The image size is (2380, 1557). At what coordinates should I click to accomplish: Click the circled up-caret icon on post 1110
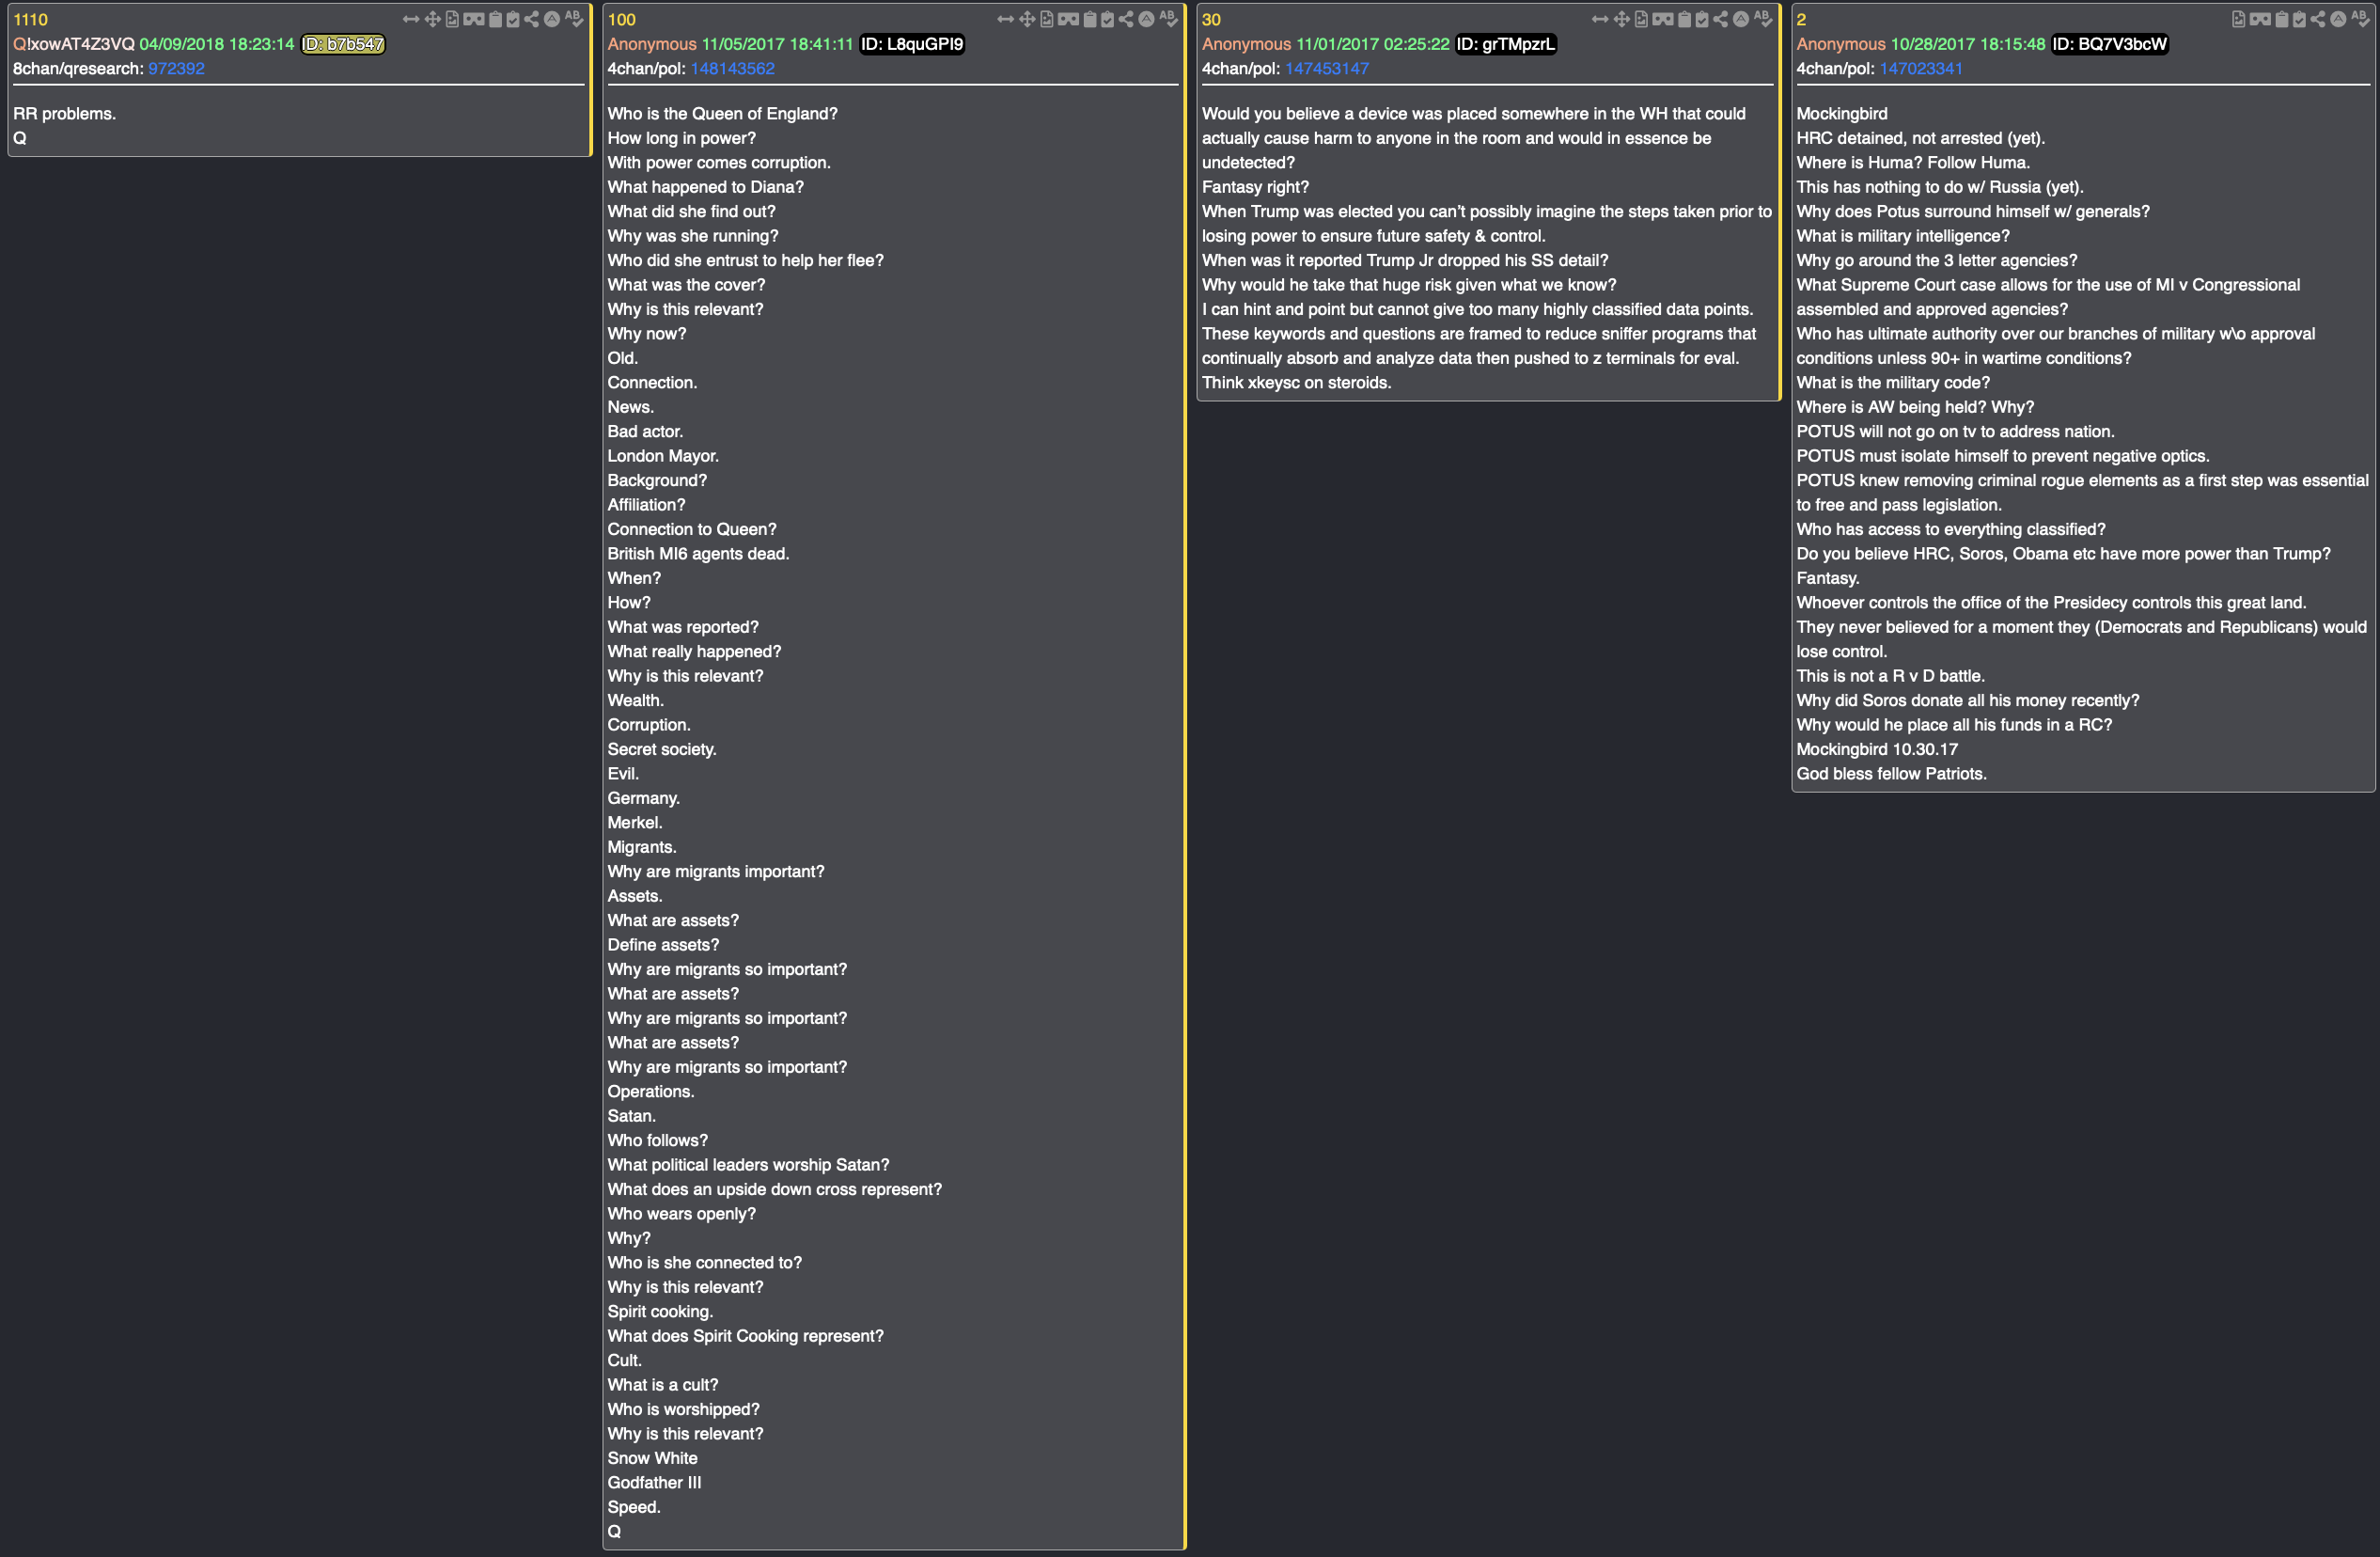(552, 19)
